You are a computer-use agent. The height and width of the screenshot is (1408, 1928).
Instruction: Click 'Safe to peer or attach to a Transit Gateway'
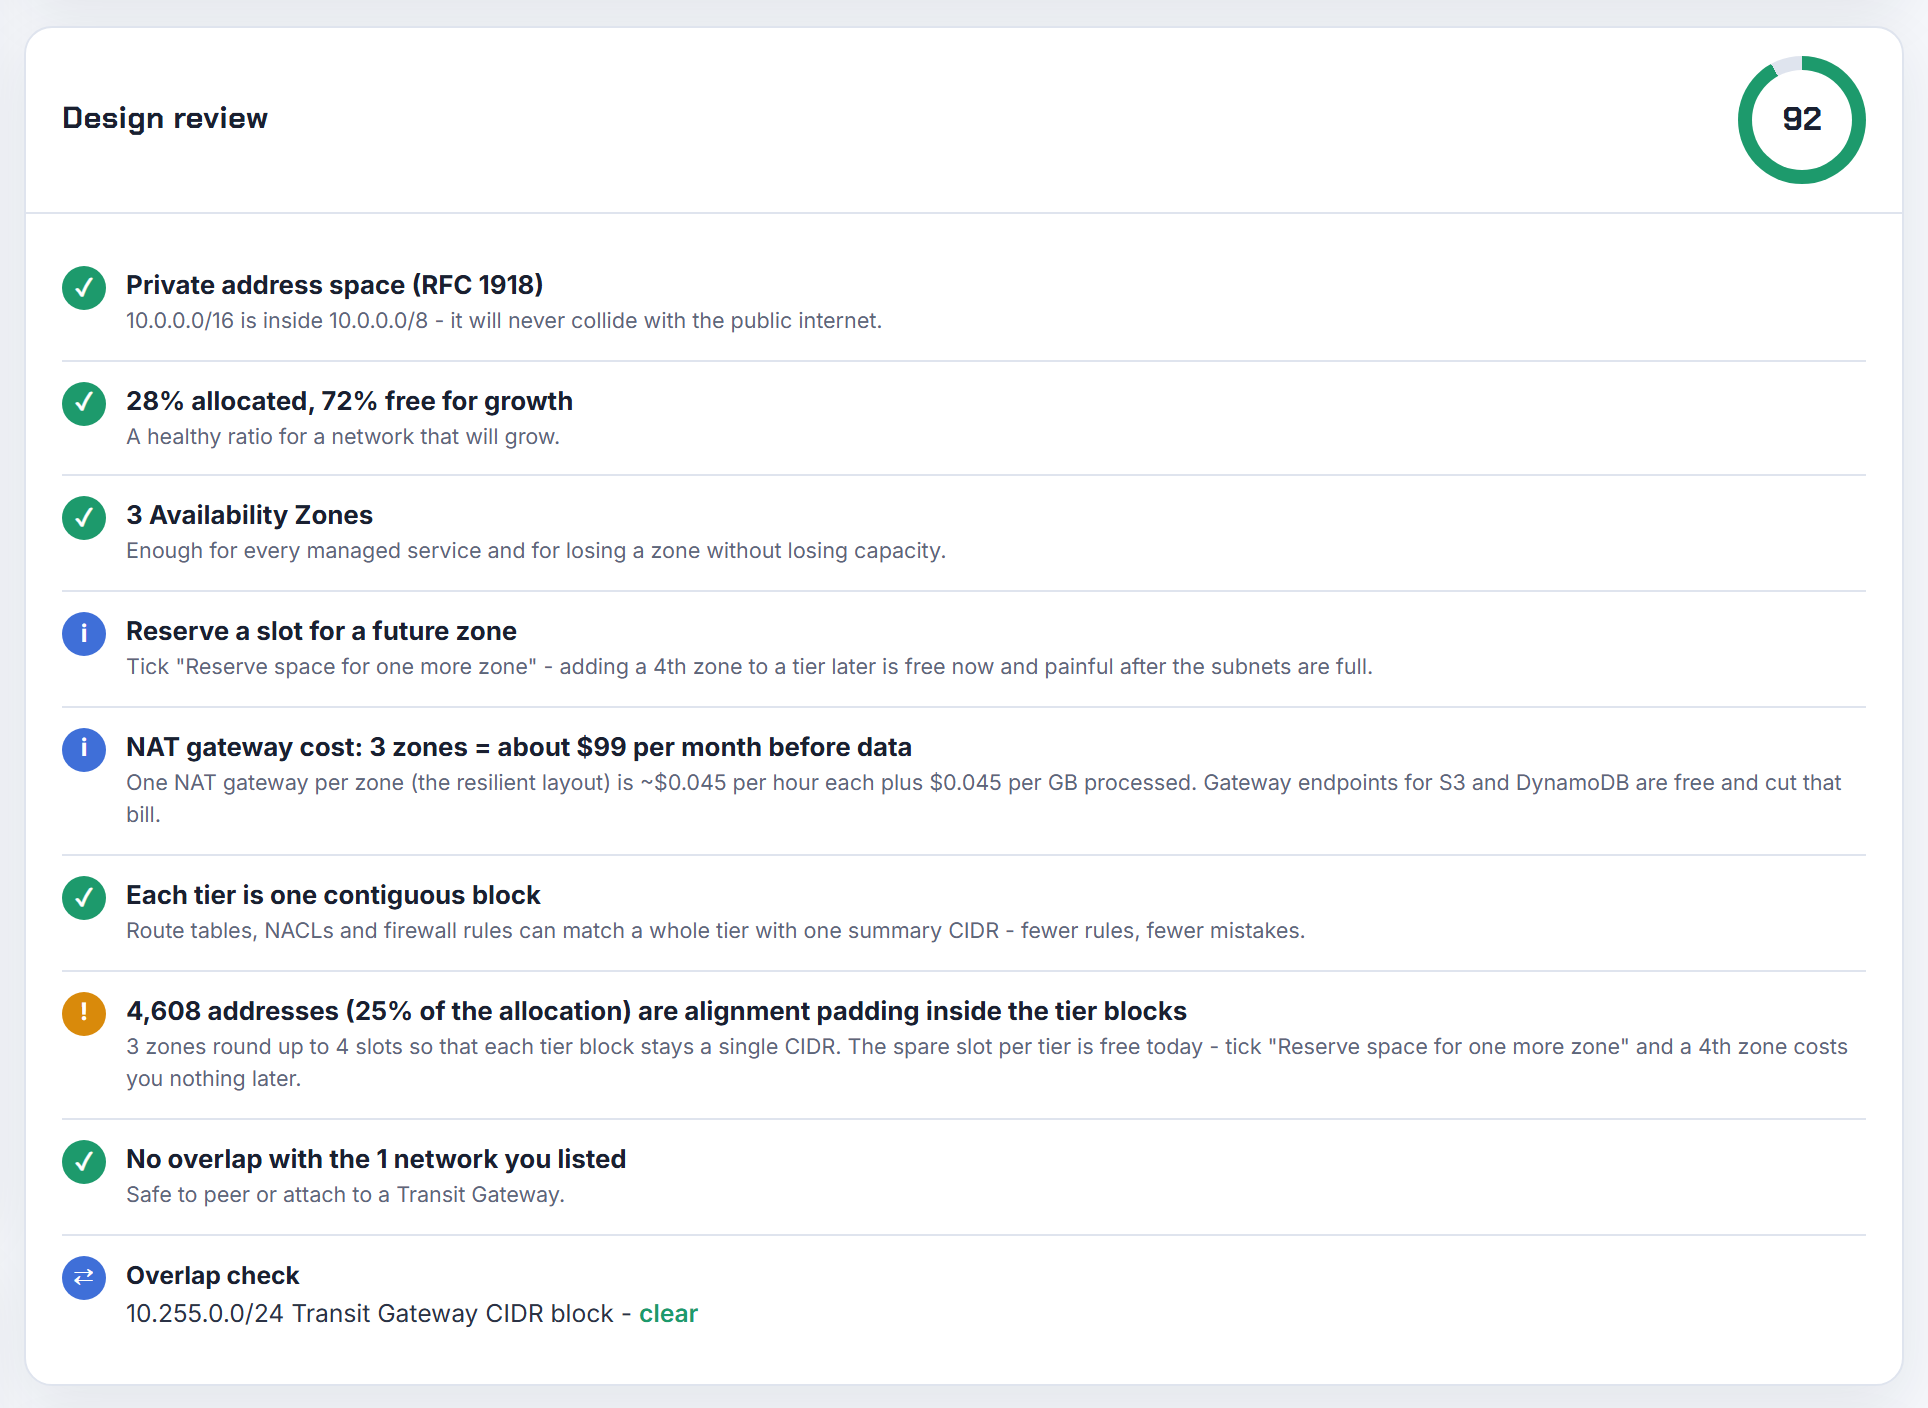[x=345, y=1195]
